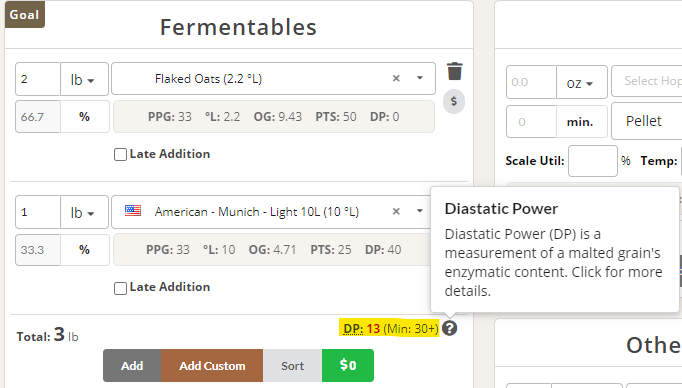
Task: Click the Goal badge
Action: point(25,15)
